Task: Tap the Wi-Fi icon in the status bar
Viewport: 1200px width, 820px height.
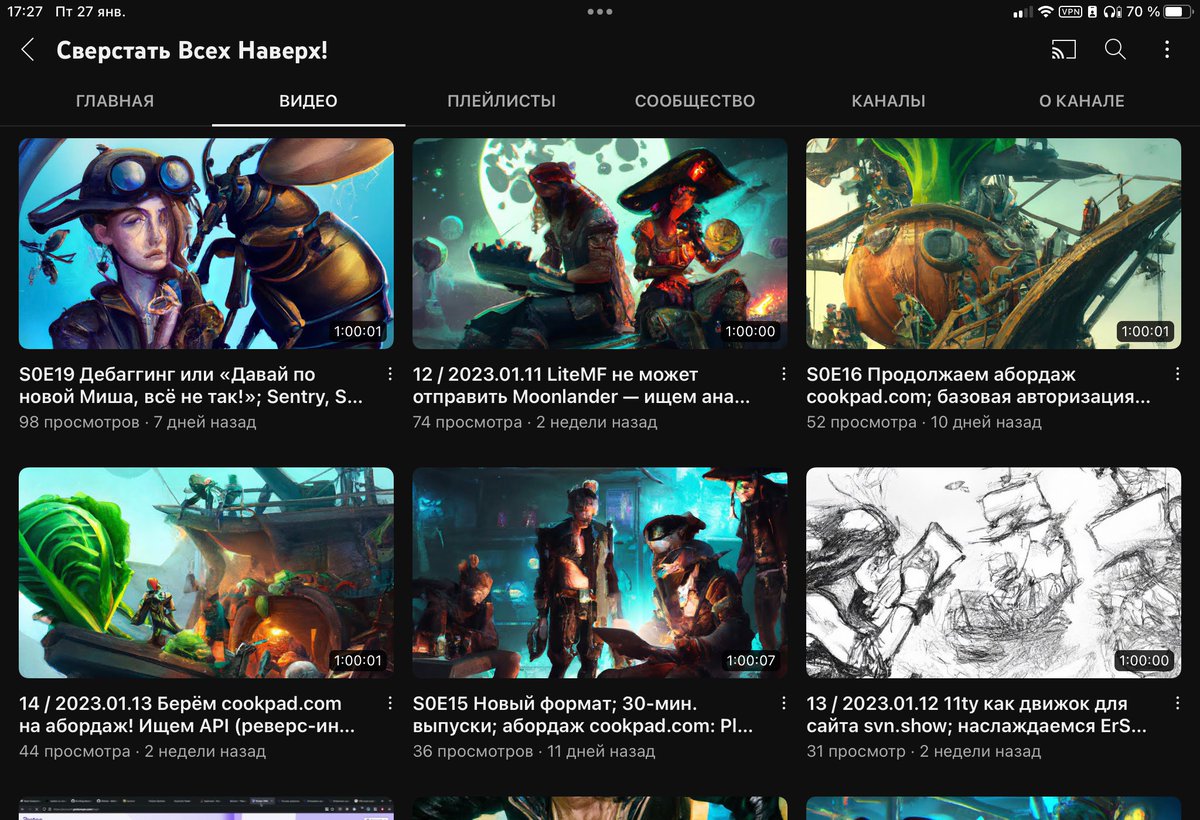Action: click(1046, 12)
